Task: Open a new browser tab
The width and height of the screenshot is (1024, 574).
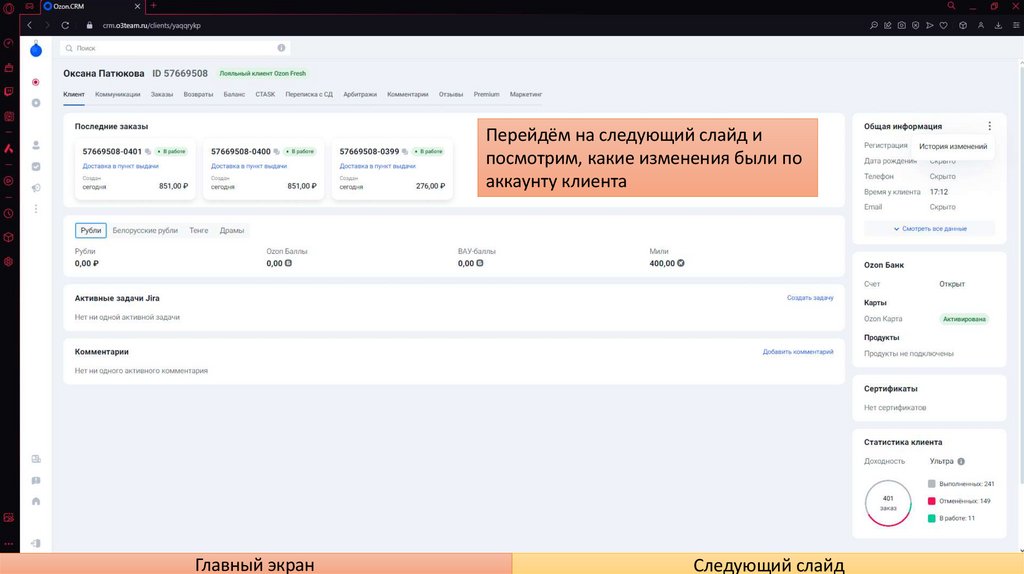Action: pos(153,6)
